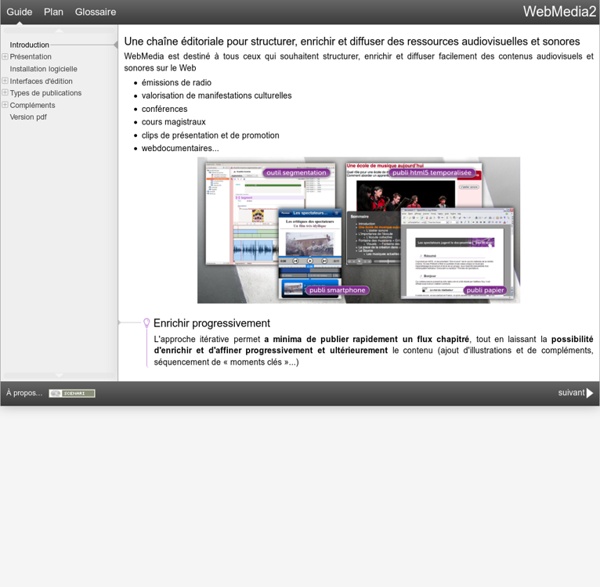Viewport: 600px width, 587px height.
Task: Click the WebMedia overview illustration image
Action: [x=359, y=230]
